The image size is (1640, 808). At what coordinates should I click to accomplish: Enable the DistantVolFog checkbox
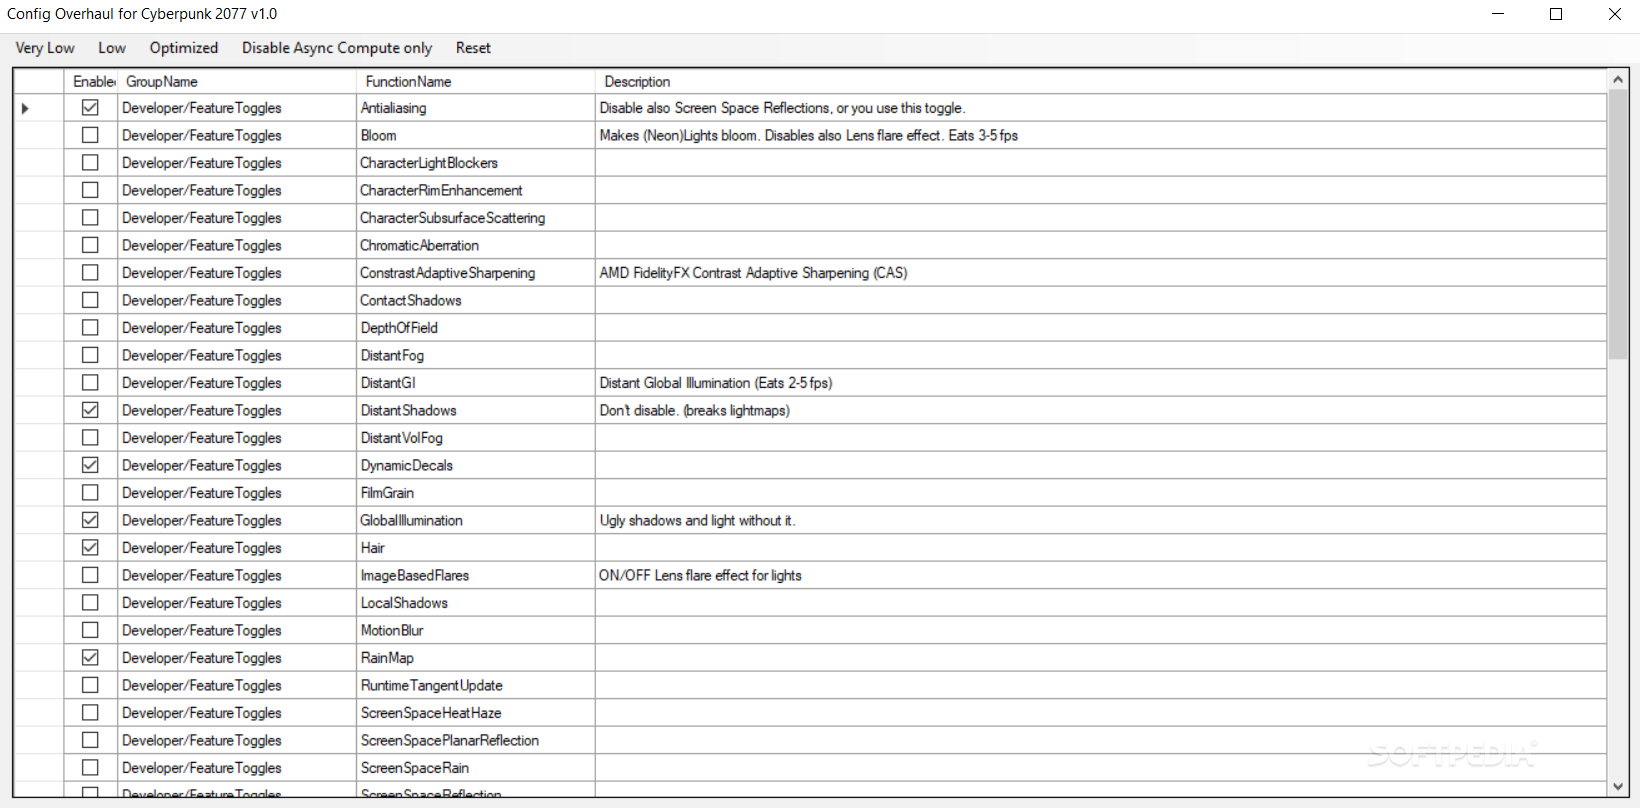90,438
